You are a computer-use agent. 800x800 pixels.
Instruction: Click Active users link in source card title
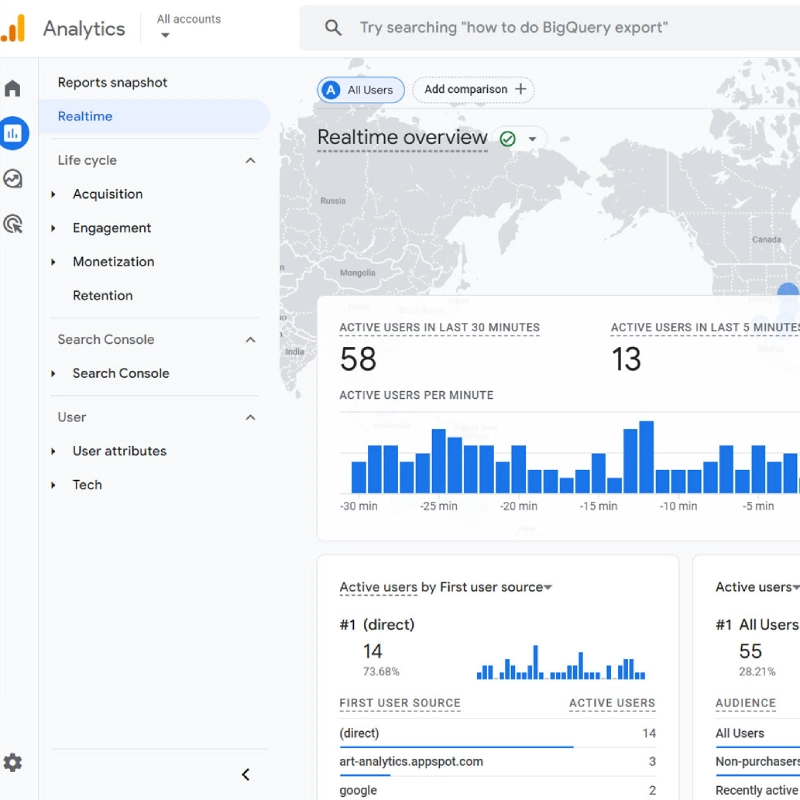pos(379,587)
